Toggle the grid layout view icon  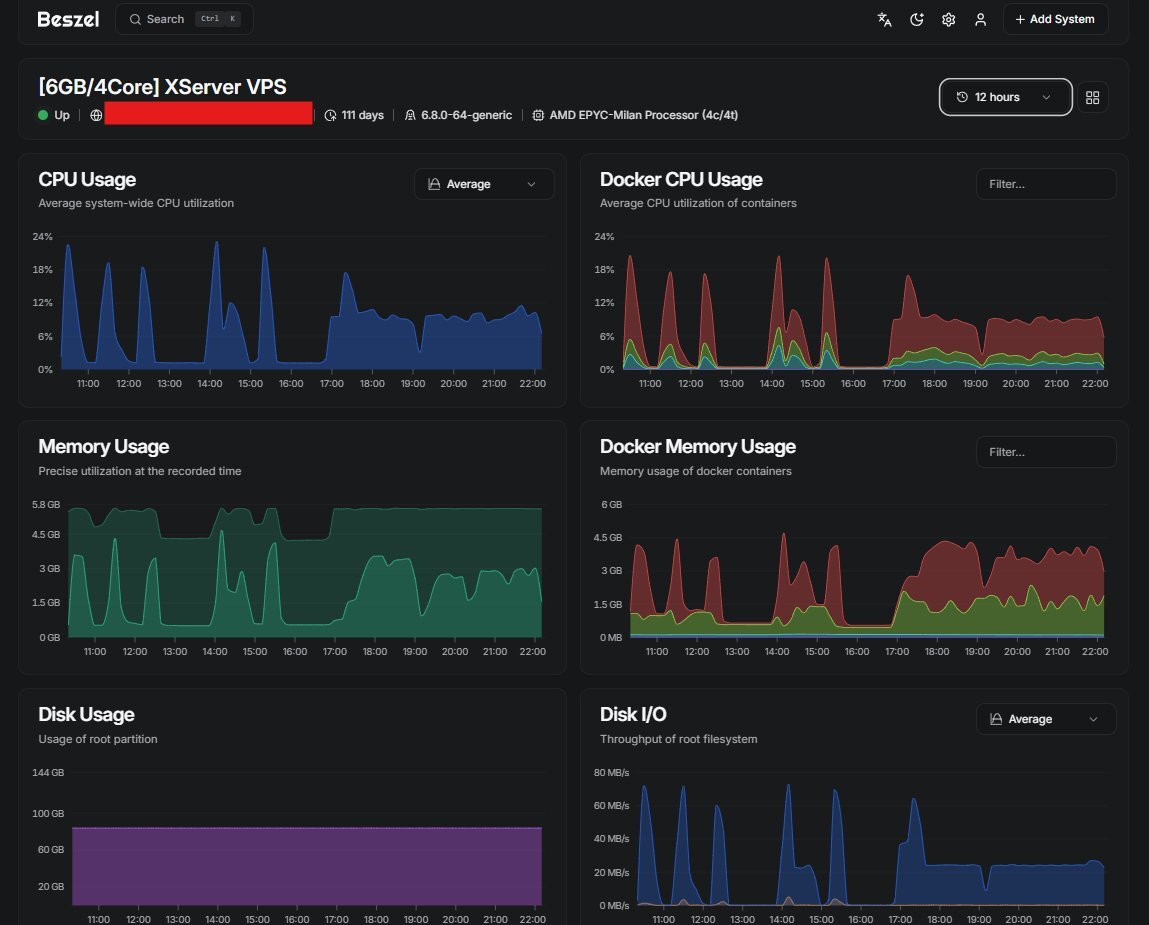pyautogui.click(x=1092, y=97)
